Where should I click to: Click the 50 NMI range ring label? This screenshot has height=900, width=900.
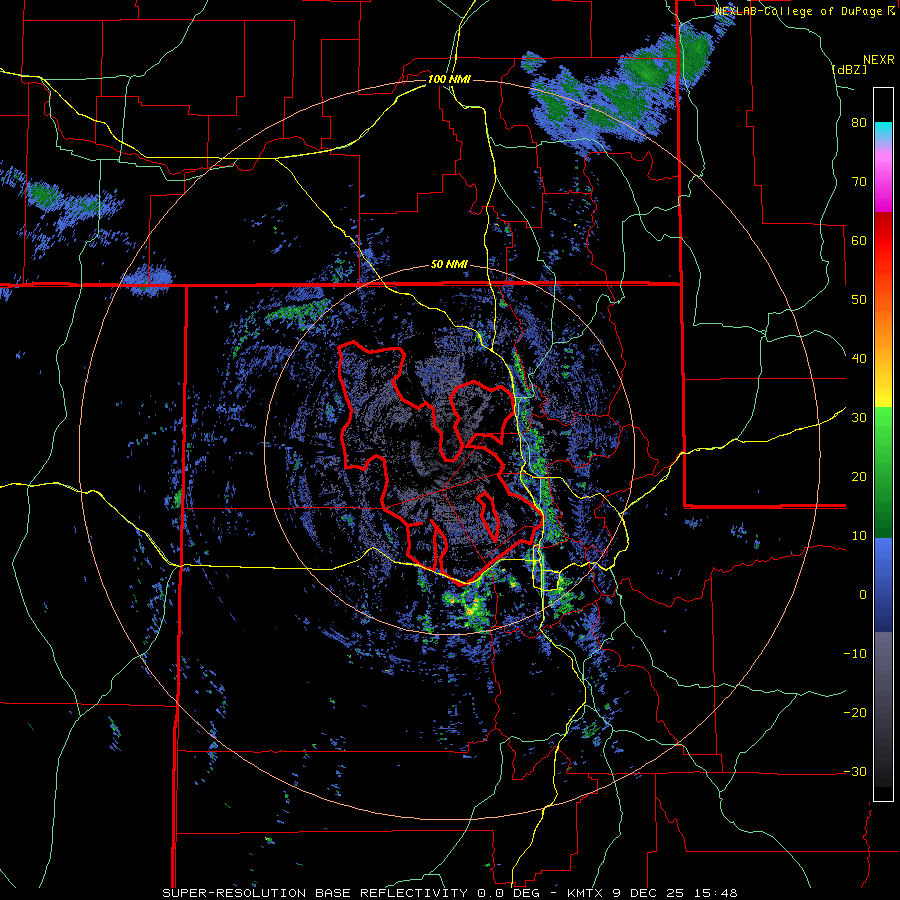point(449,265)
